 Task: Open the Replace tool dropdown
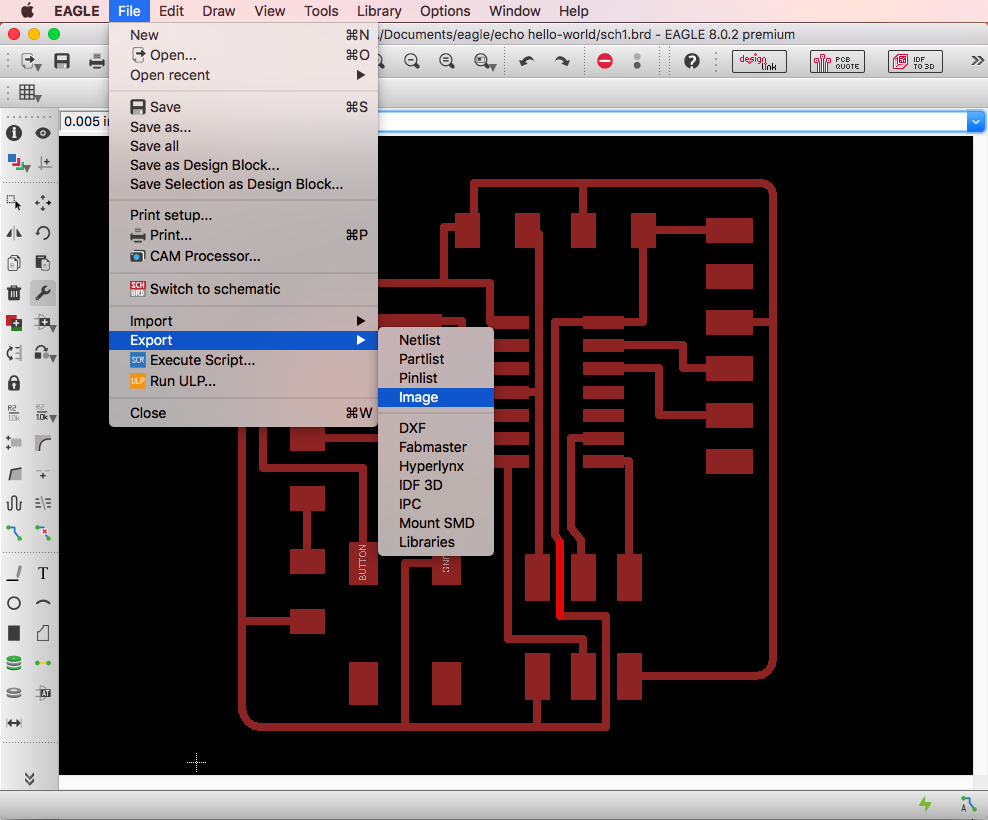[45, 353]
